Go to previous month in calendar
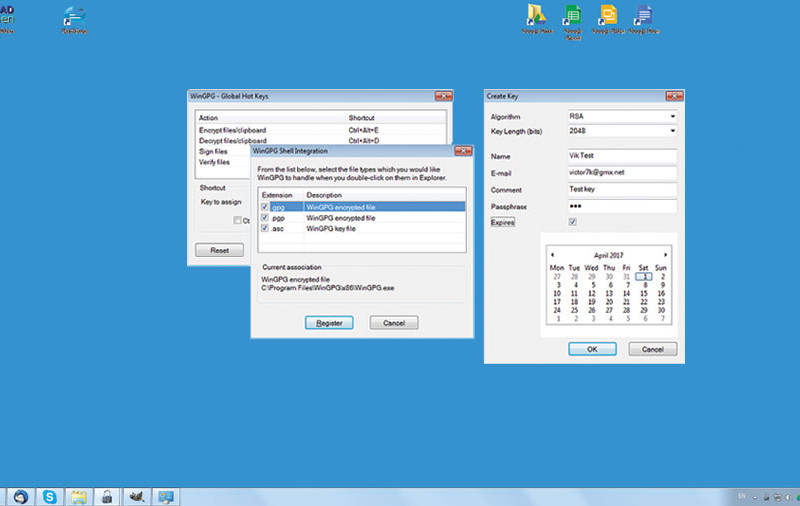The image size is (800, 506). [553, 255]
